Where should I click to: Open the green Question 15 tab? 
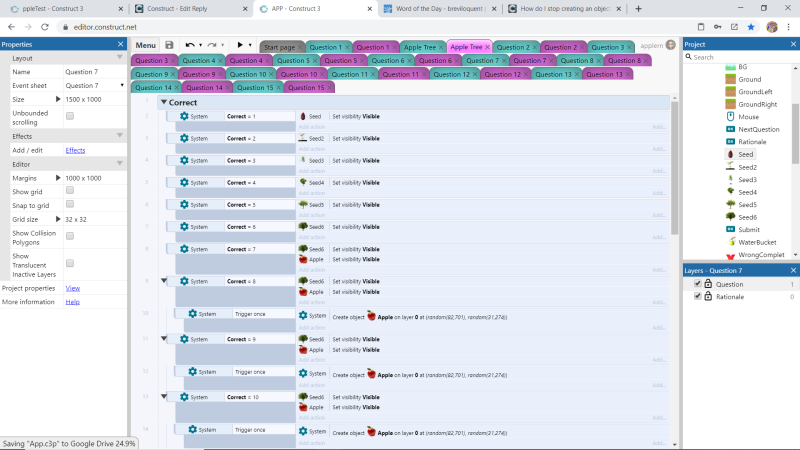pos(255,88)
